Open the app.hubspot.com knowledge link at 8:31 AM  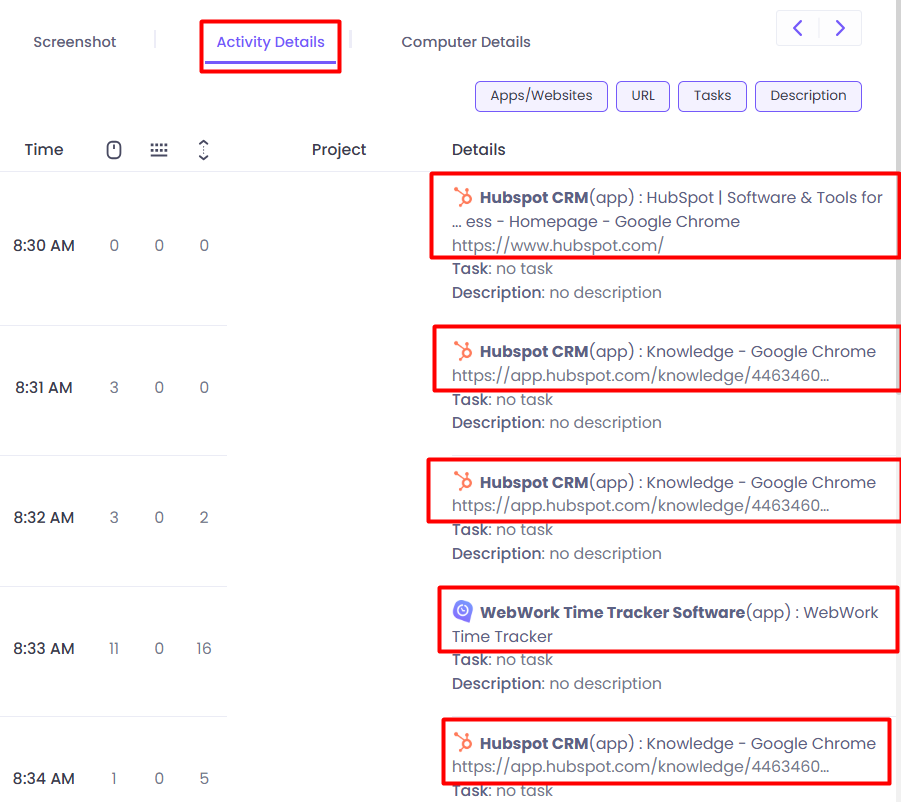coord(590,375)
